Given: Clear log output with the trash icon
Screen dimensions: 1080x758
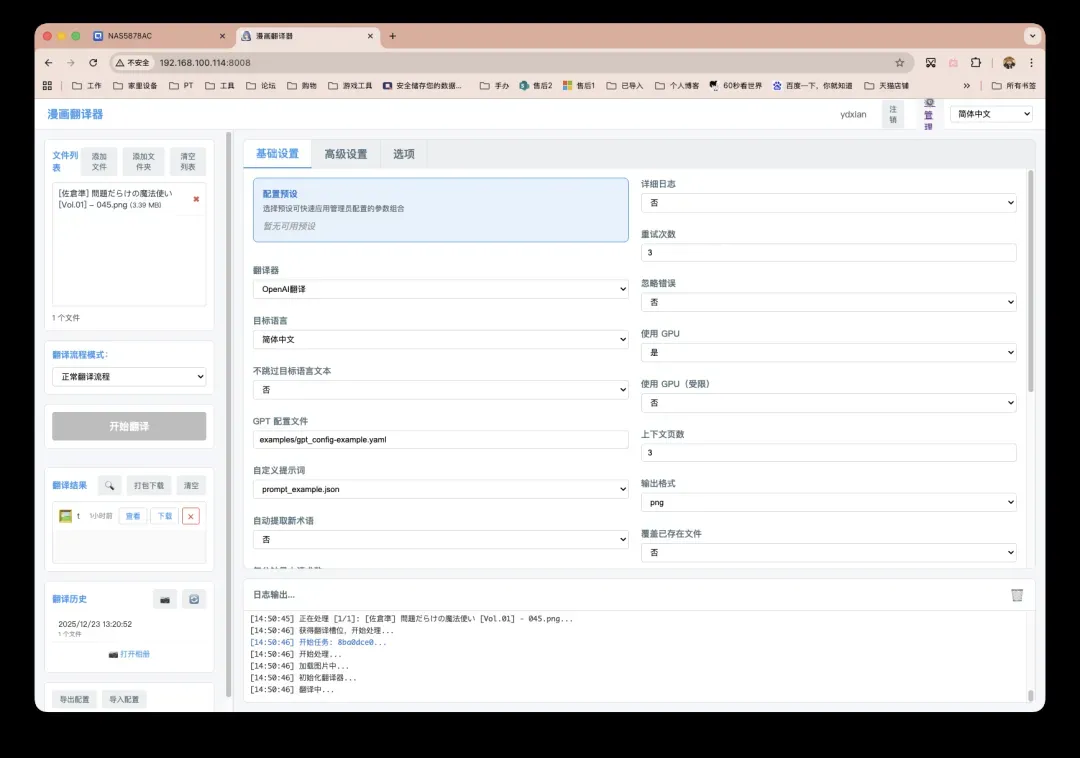Looking at the screenshot, I should coord(1017,595).
